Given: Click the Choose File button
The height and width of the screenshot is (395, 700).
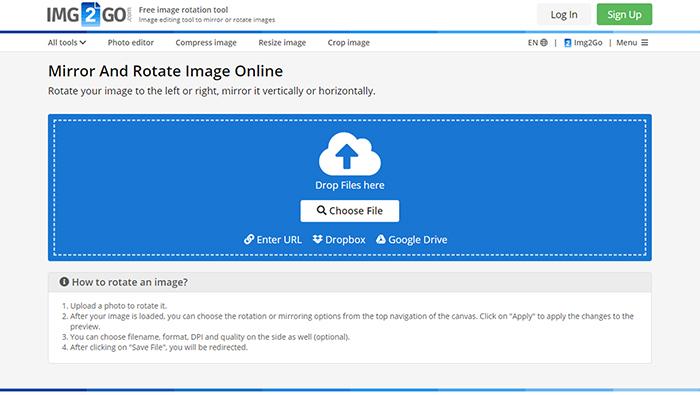Looking at the screenshot, I should click(x=350, y=211).
